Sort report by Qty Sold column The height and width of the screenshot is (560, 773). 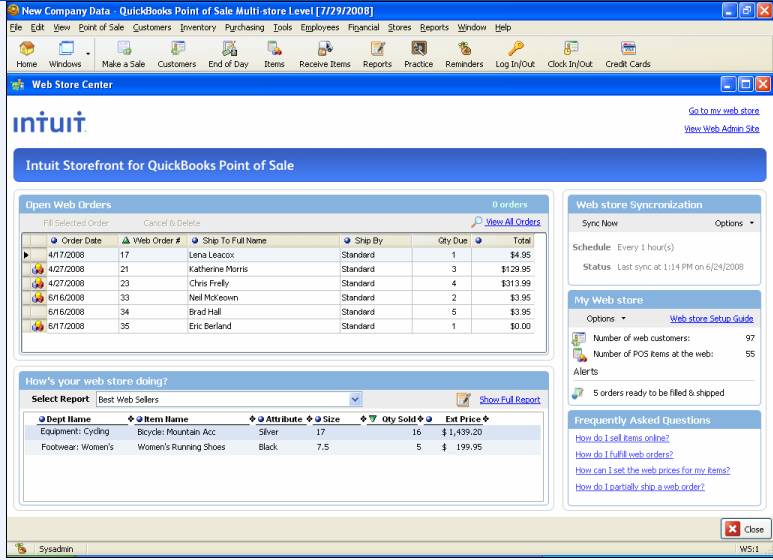click(x=398, y=419)
